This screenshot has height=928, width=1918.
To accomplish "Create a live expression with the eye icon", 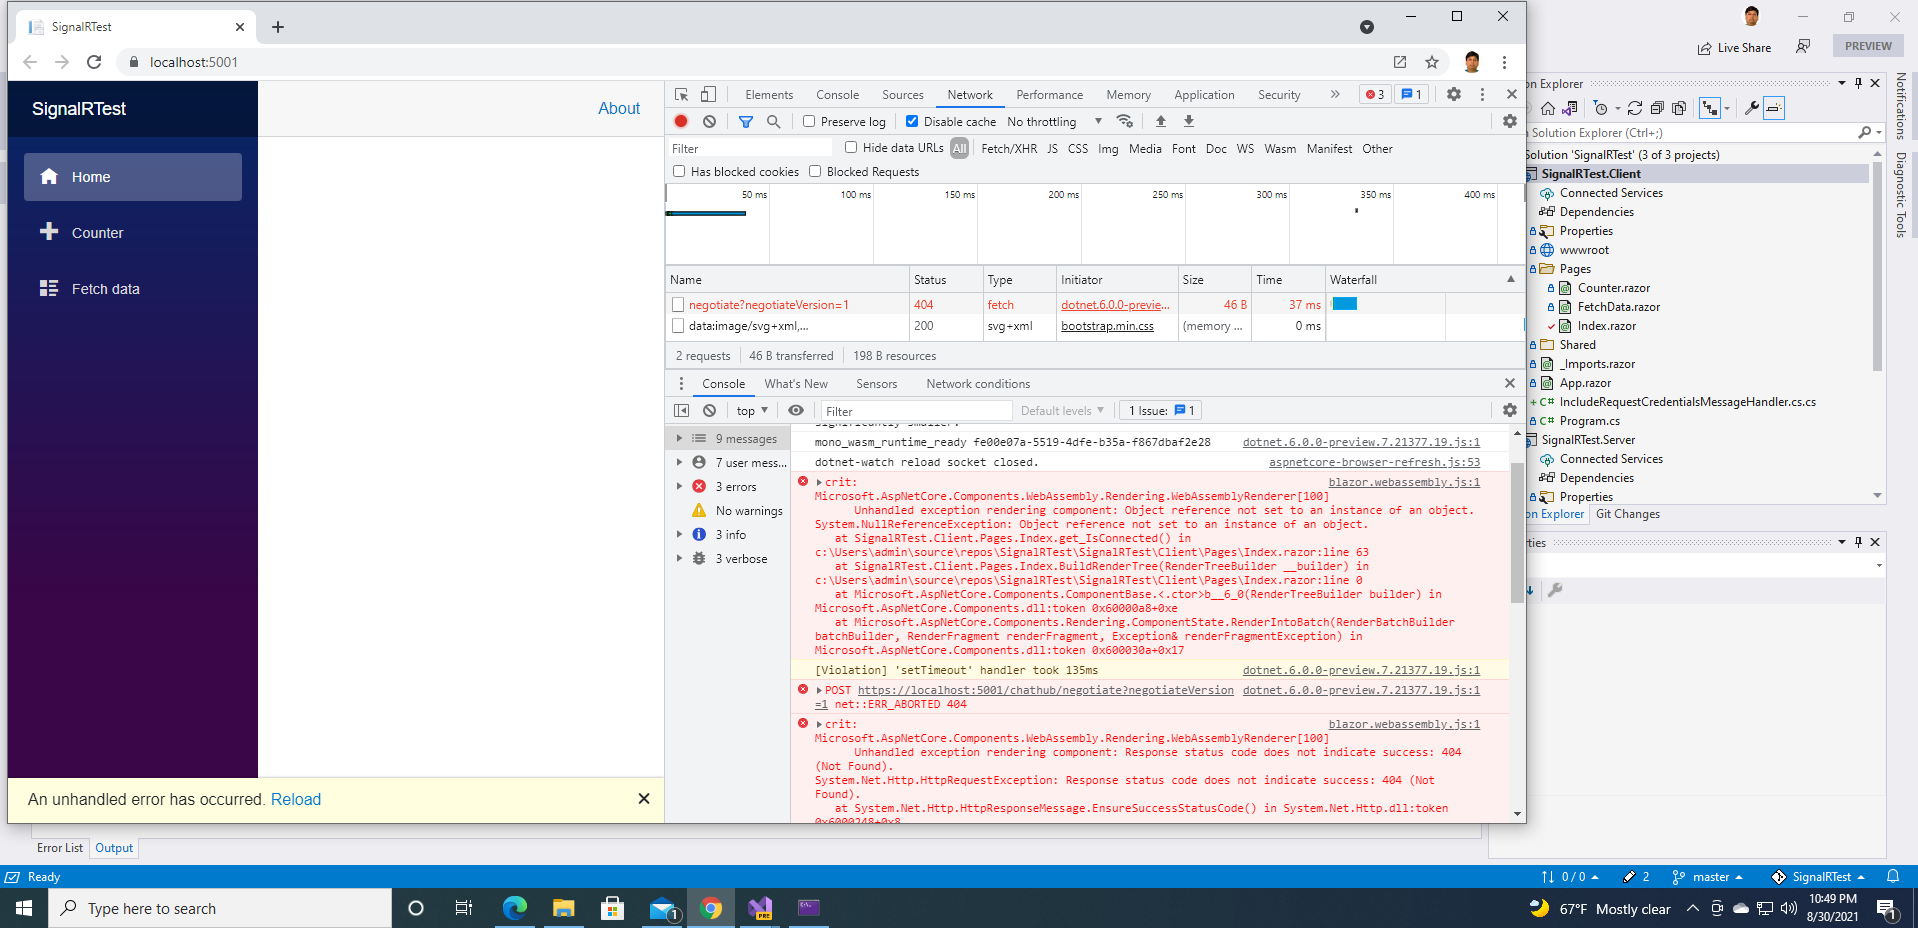I will (796, 410).
